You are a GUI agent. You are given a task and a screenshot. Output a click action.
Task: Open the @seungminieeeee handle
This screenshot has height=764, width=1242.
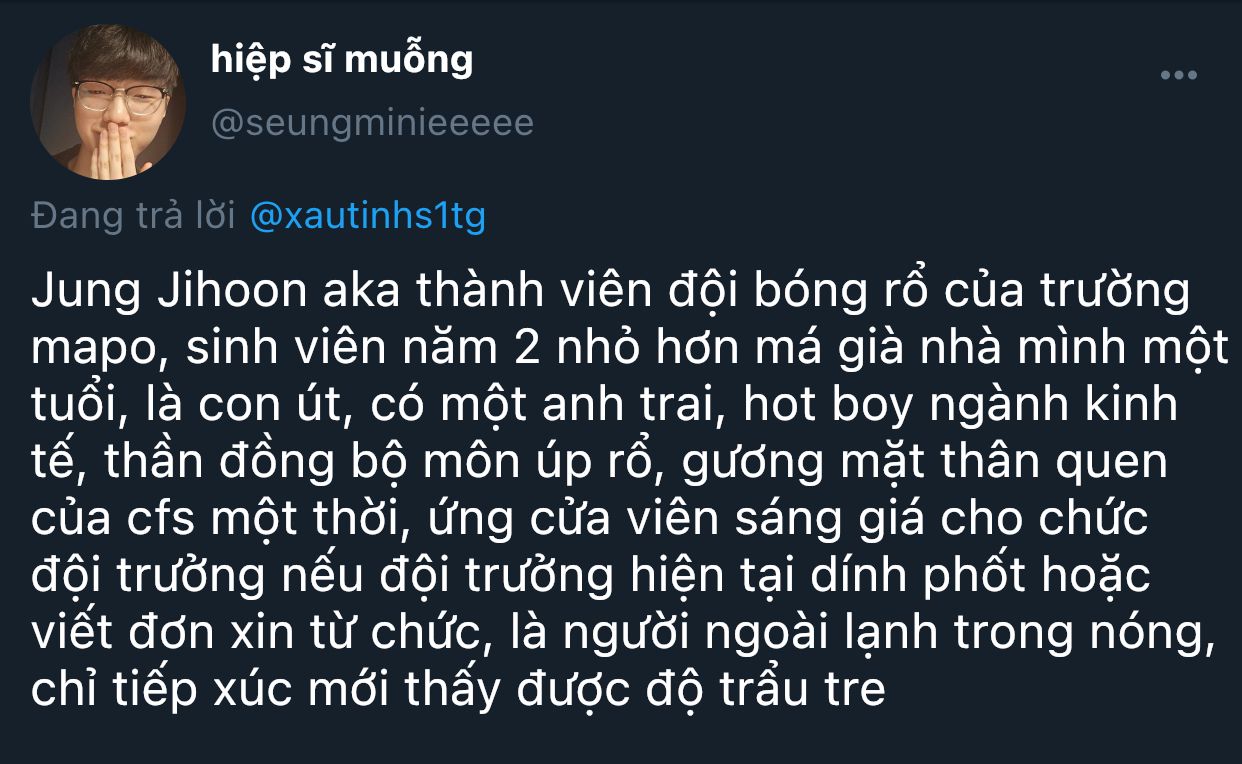point(372,123)
